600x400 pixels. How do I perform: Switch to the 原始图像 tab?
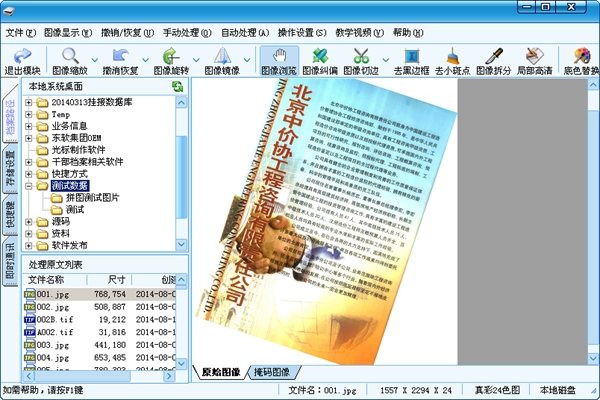(221, 372)
